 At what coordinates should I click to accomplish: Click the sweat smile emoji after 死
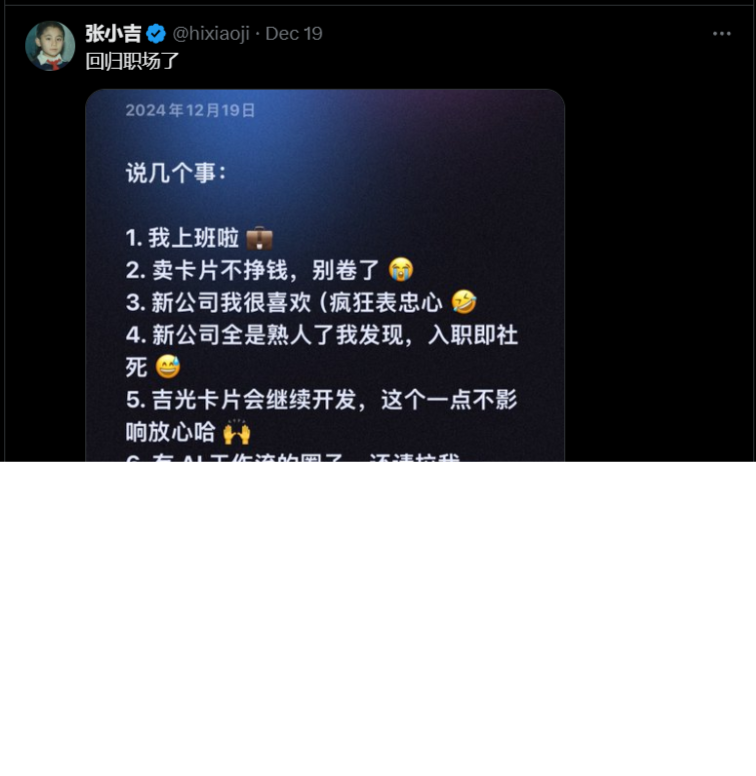tap(168, 367)
